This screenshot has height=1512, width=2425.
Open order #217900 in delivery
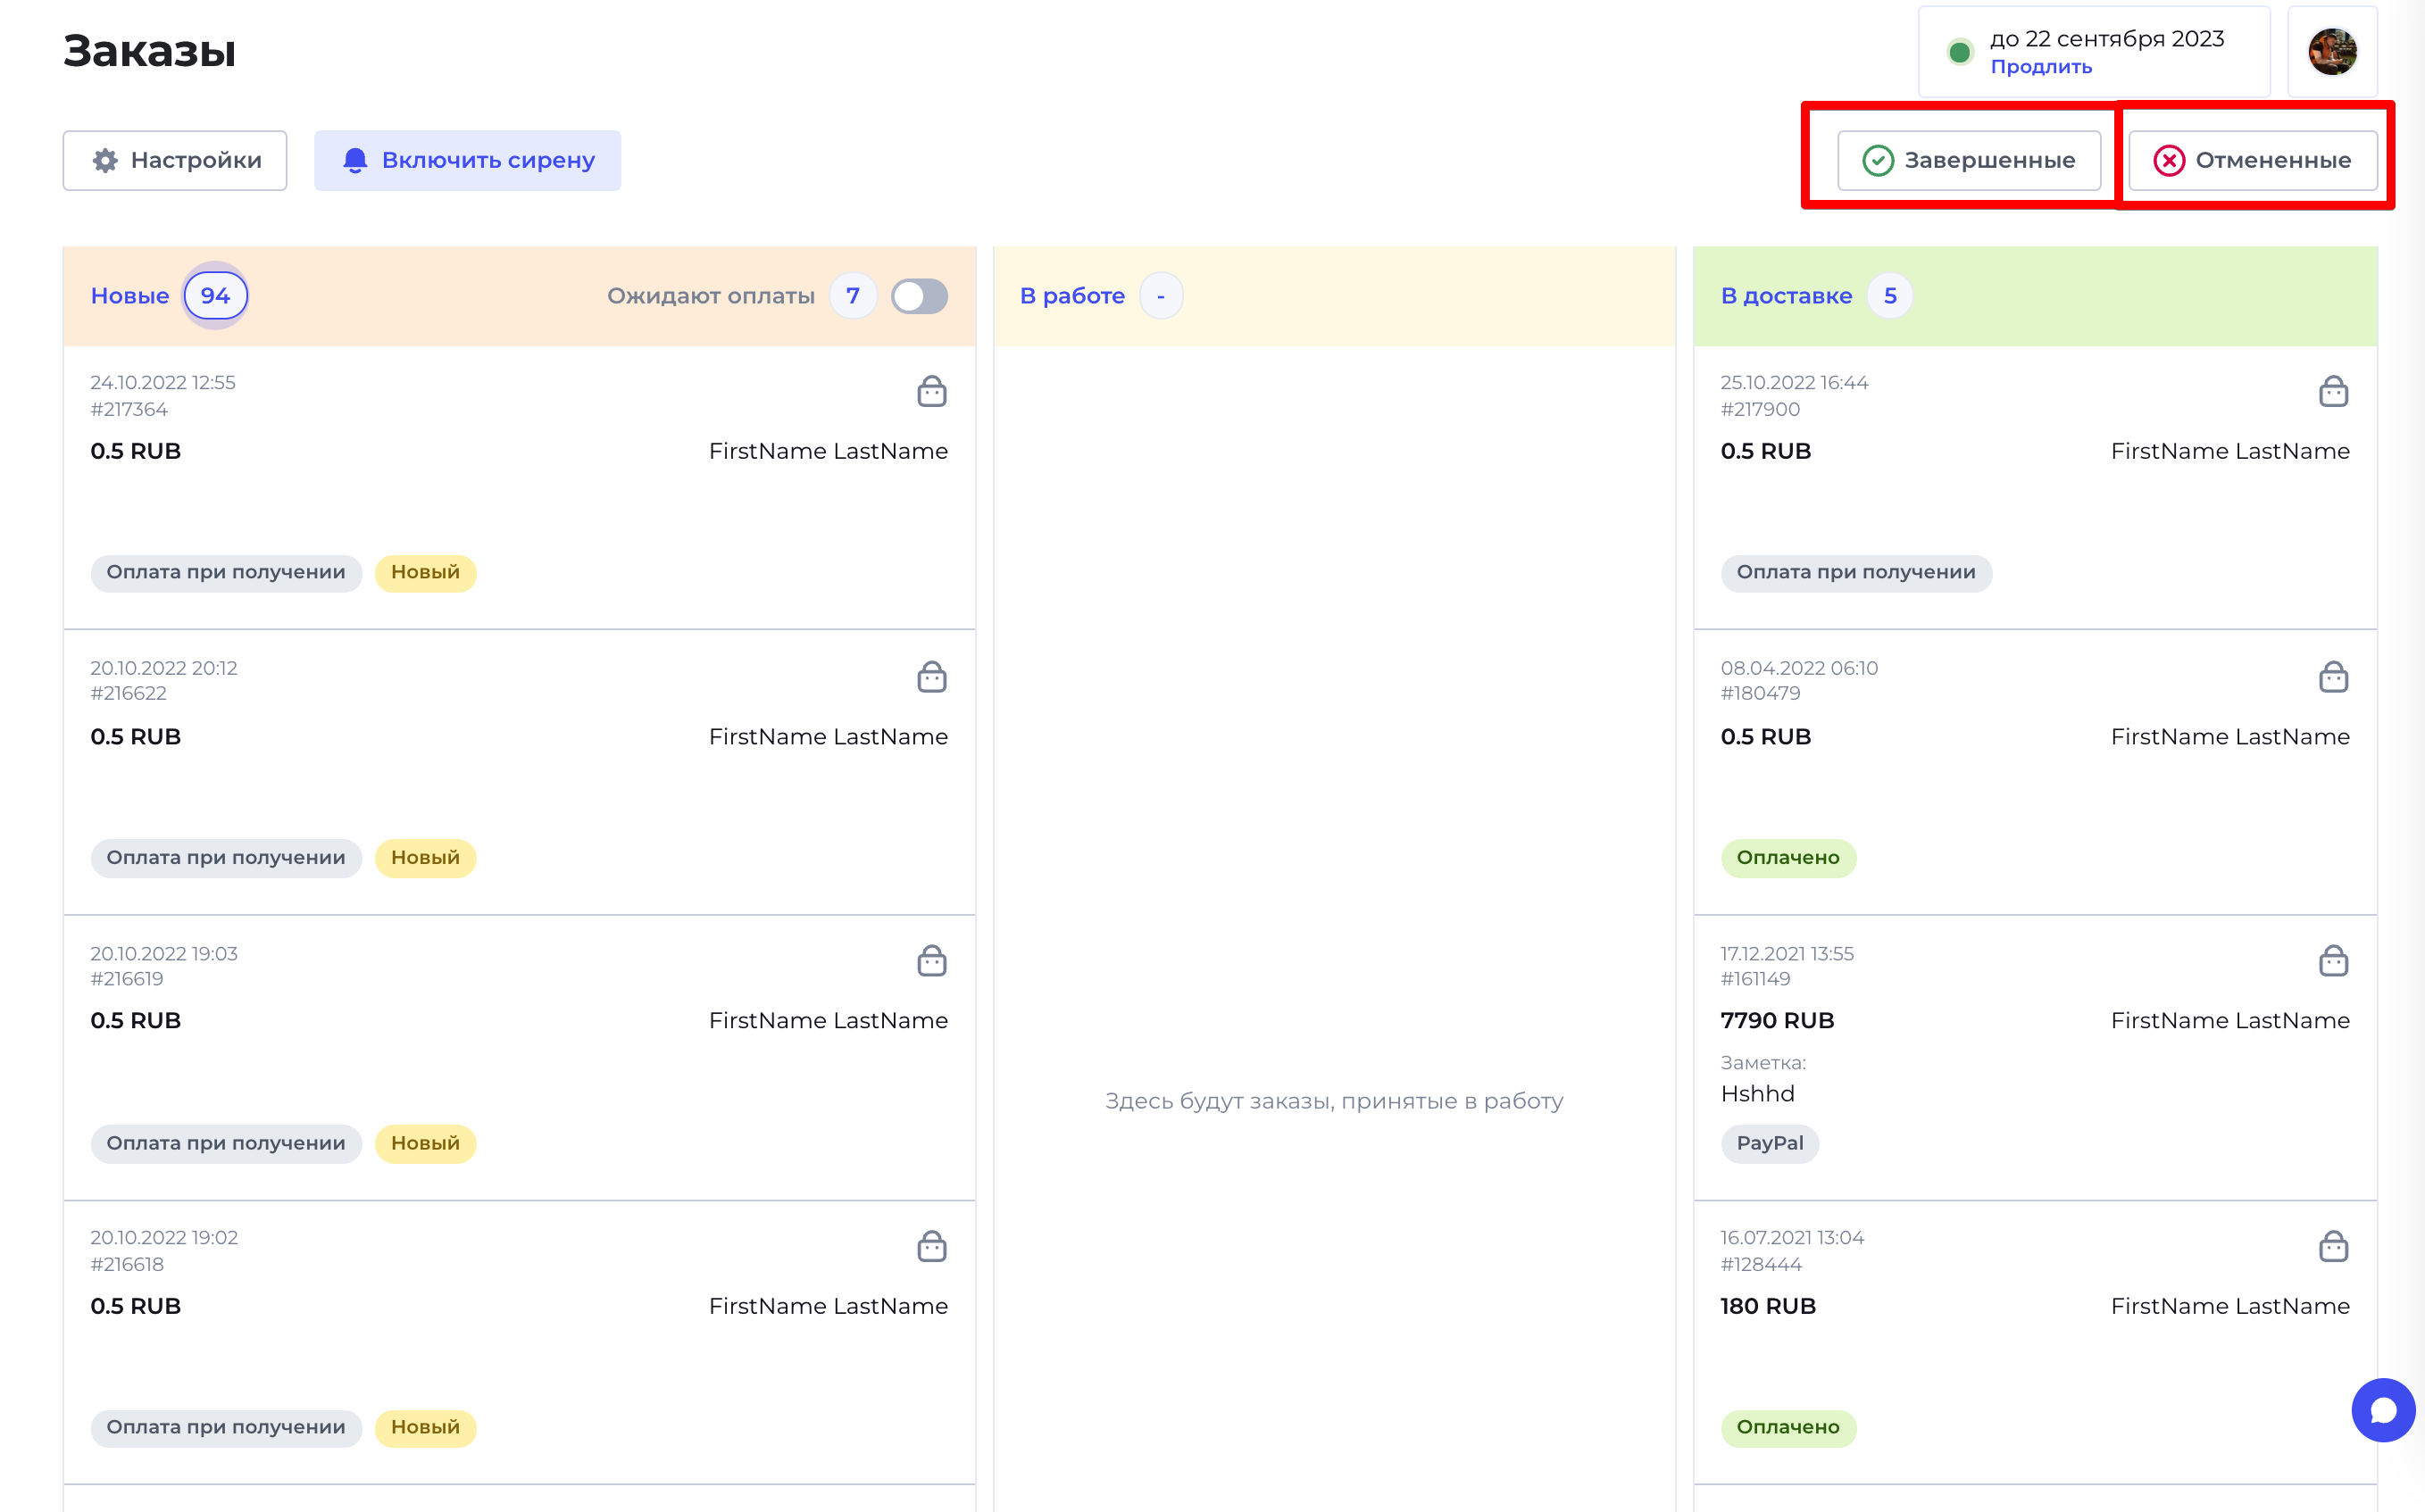pos(2035,488)
